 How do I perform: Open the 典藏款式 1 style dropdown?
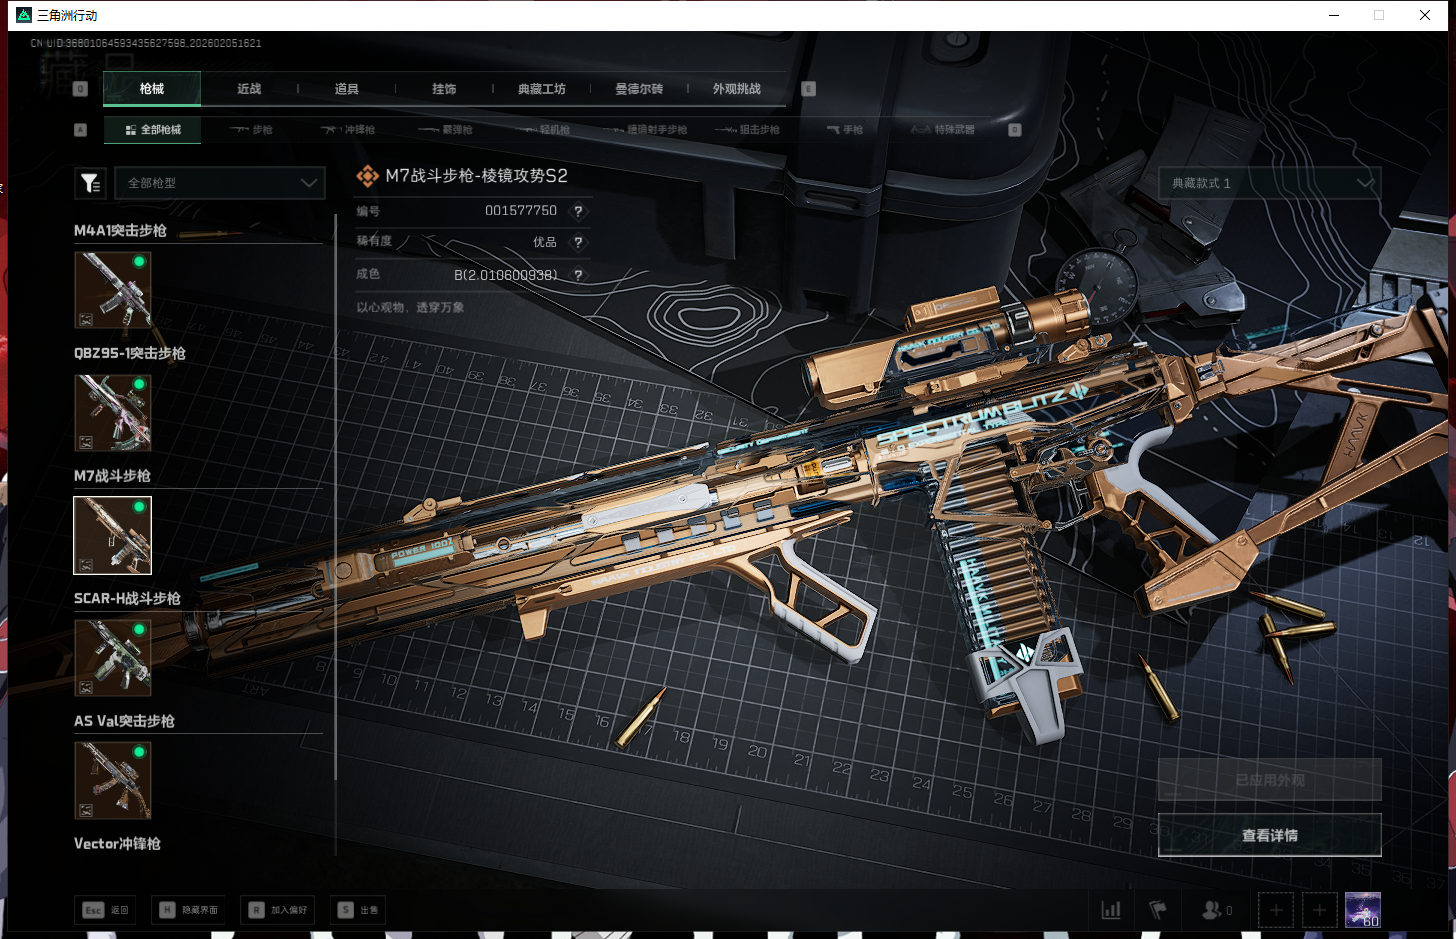(1269, 183)
